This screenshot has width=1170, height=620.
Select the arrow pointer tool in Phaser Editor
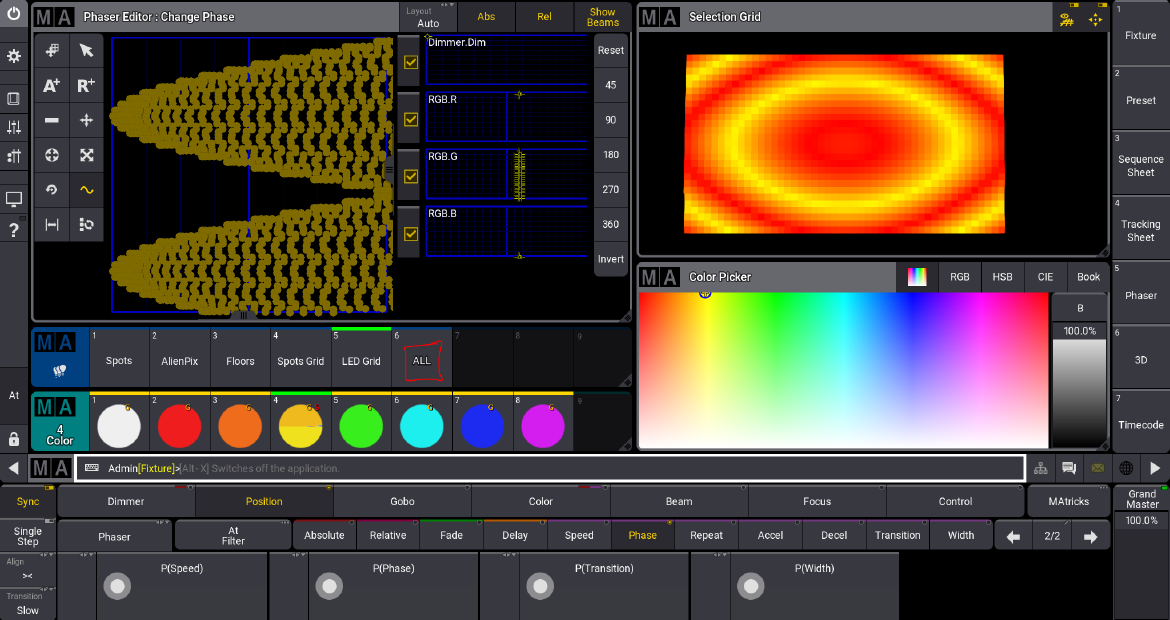87,51
